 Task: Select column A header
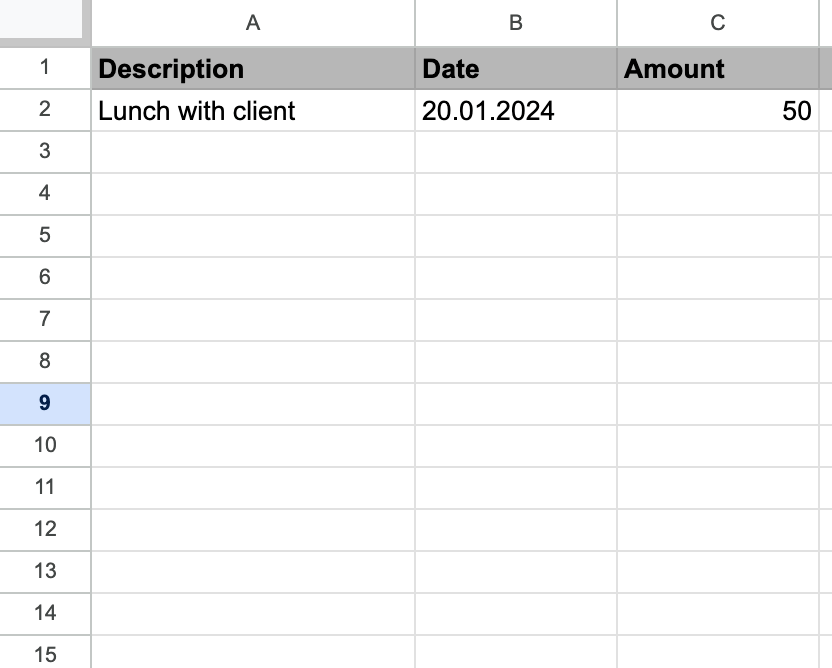[252, 22]
